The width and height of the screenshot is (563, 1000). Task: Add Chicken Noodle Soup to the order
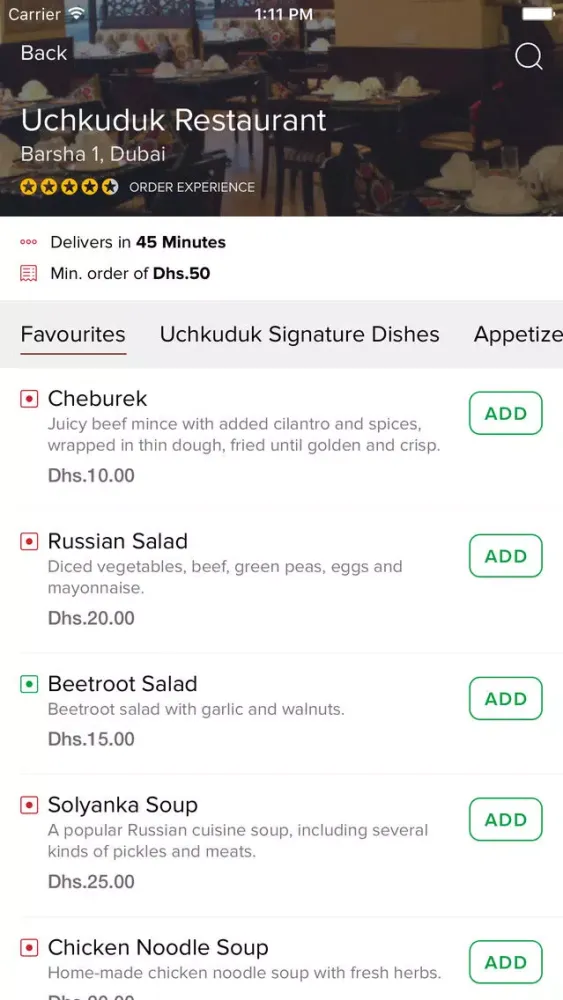(x=506, y=962)
